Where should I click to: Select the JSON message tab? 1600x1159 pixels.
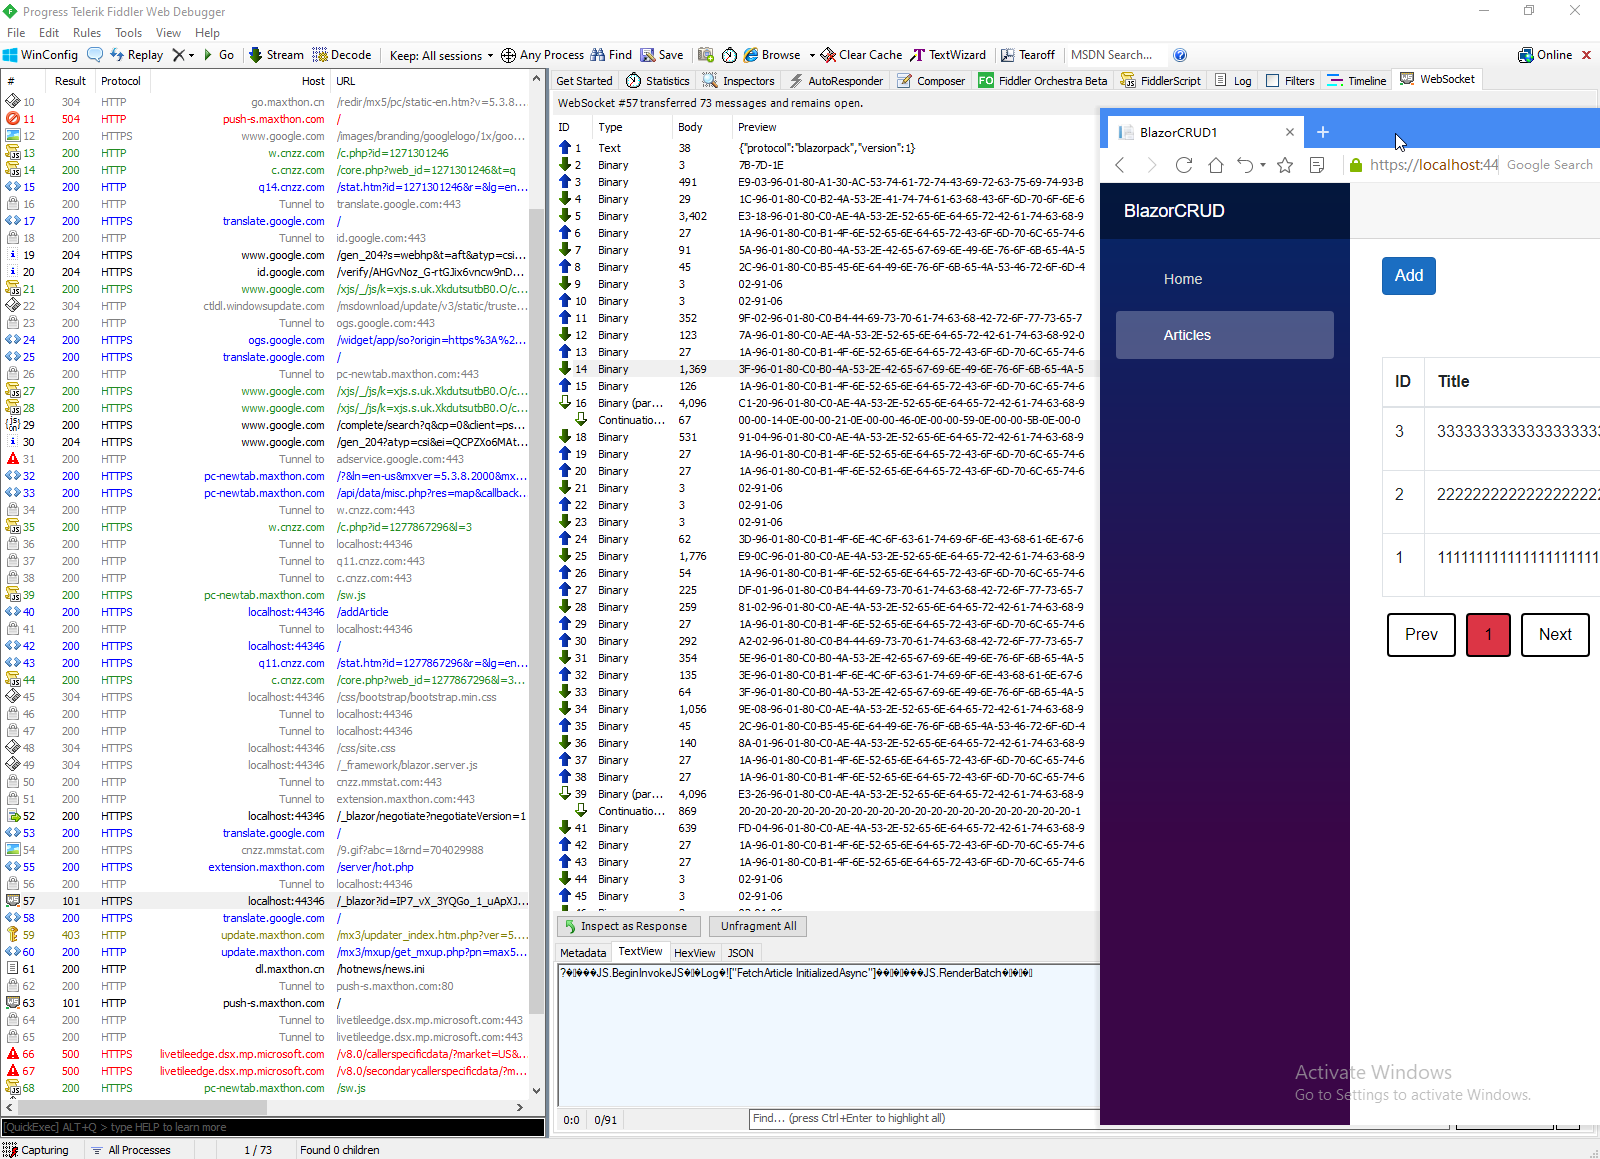[x=740, y=953]
